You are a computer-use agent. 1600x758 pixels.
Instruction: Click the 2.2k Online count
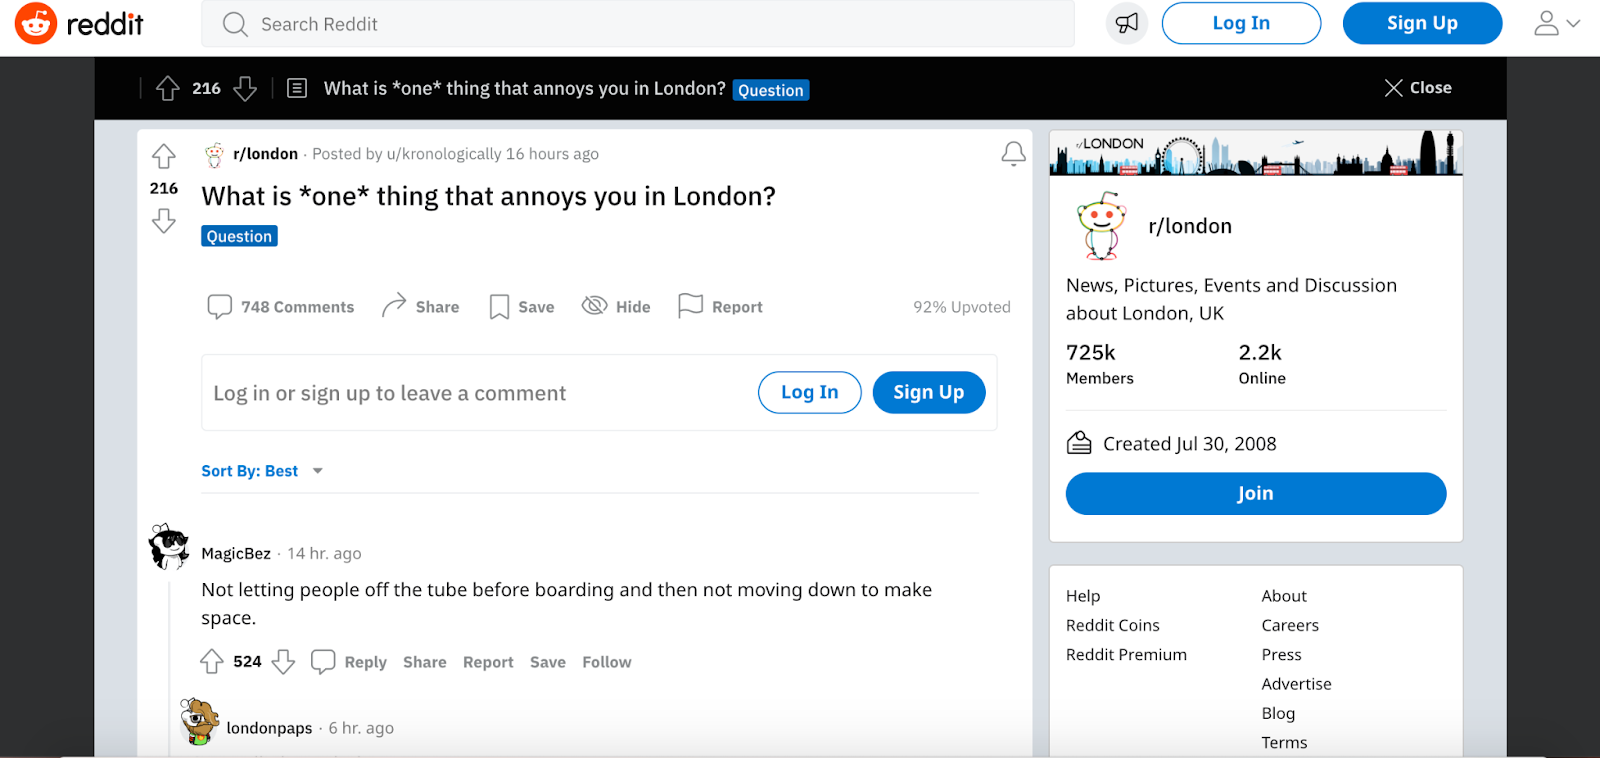[1262, 364]
